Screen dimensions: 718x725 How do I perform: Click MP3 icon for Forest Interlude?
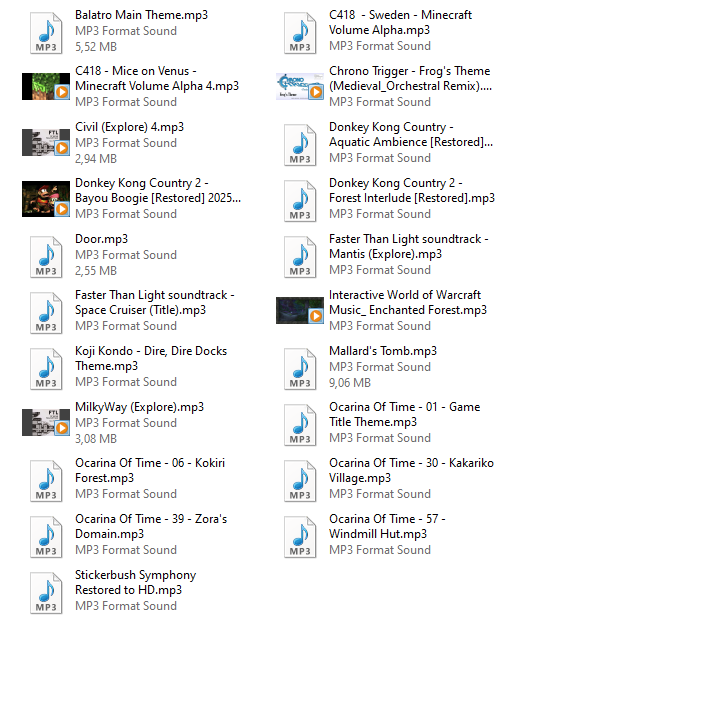point(300,201)
